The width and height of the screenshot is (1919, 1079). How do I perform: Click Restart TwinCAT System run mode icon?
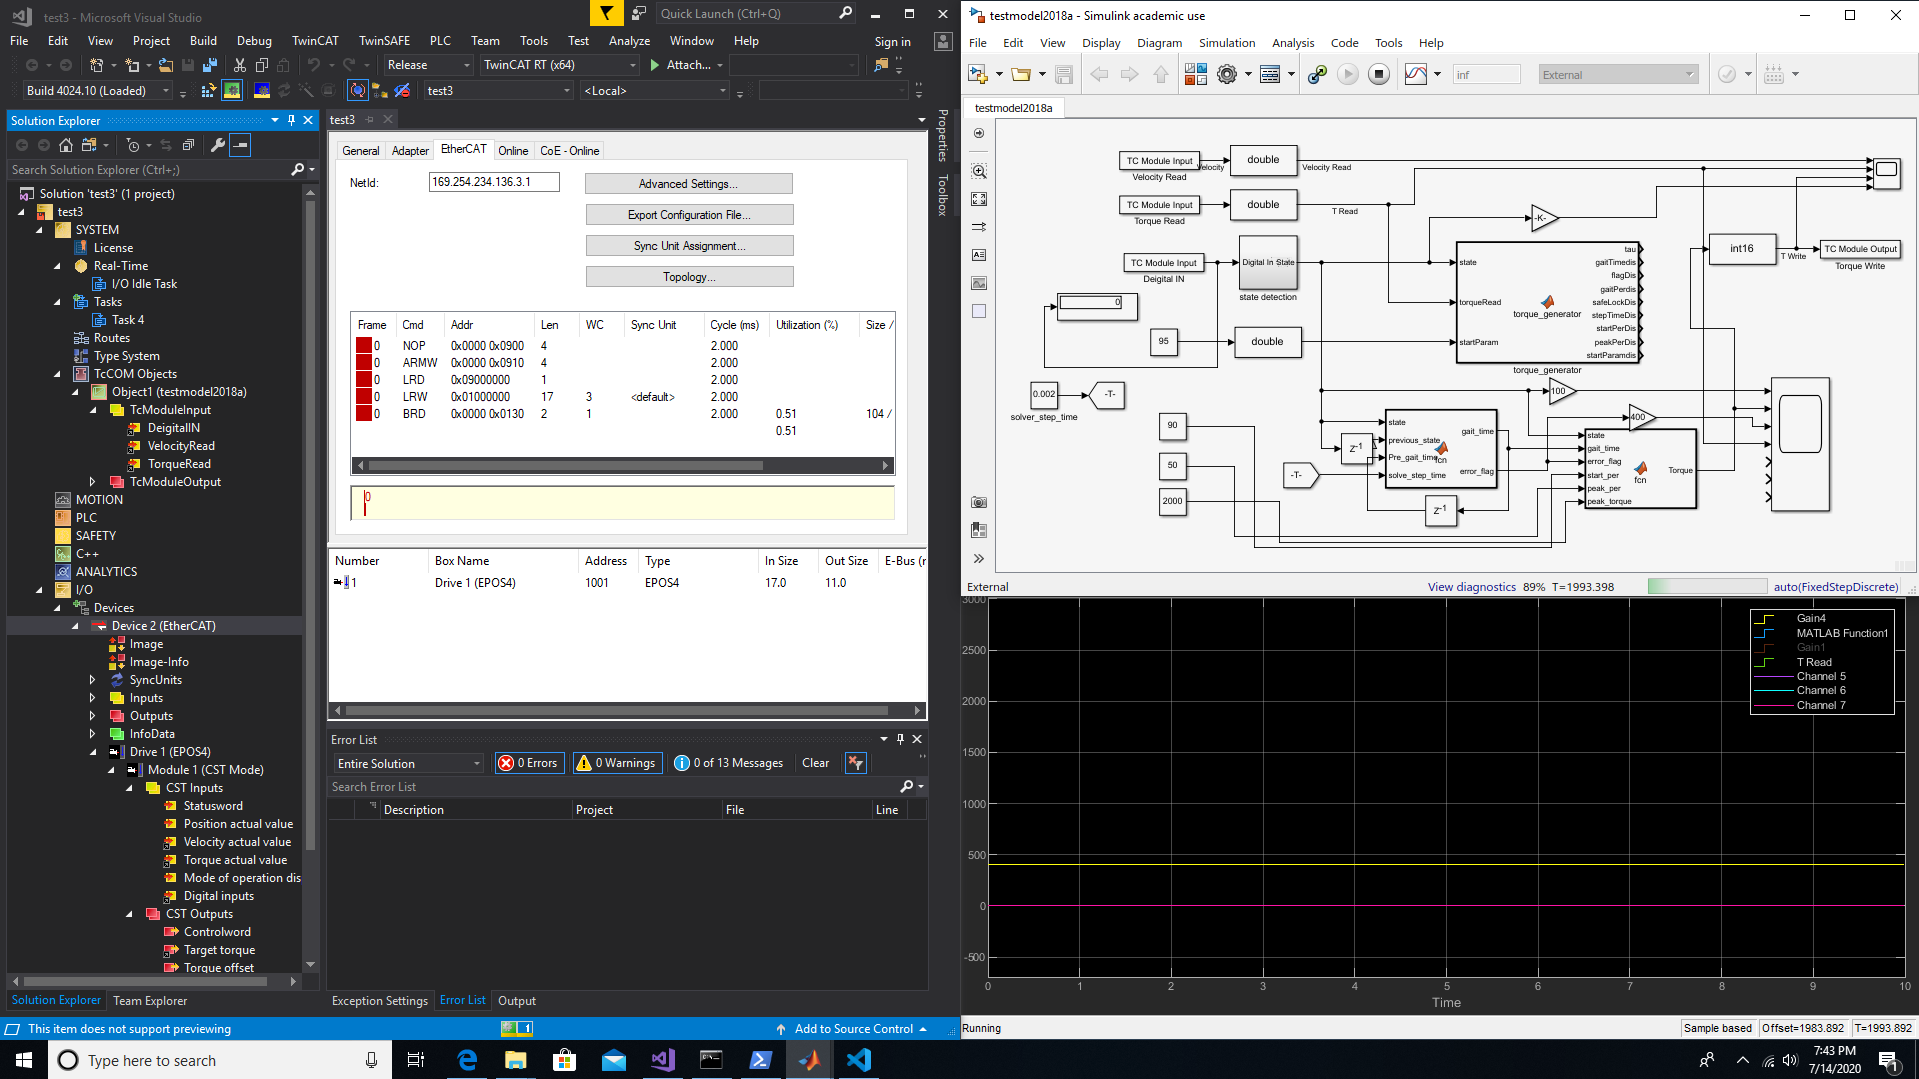[x=232, y=91]
